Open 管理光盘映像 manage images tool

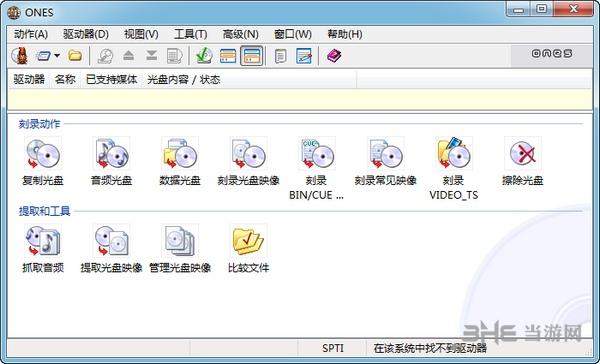pos(180,249)
